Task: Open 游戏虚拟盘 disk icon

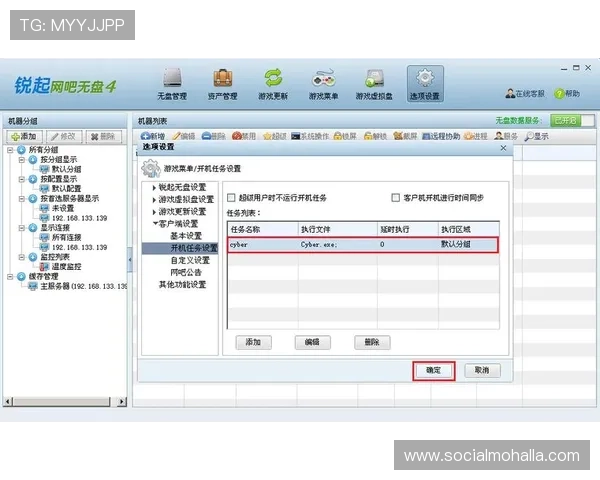Action: pos(374,84)
